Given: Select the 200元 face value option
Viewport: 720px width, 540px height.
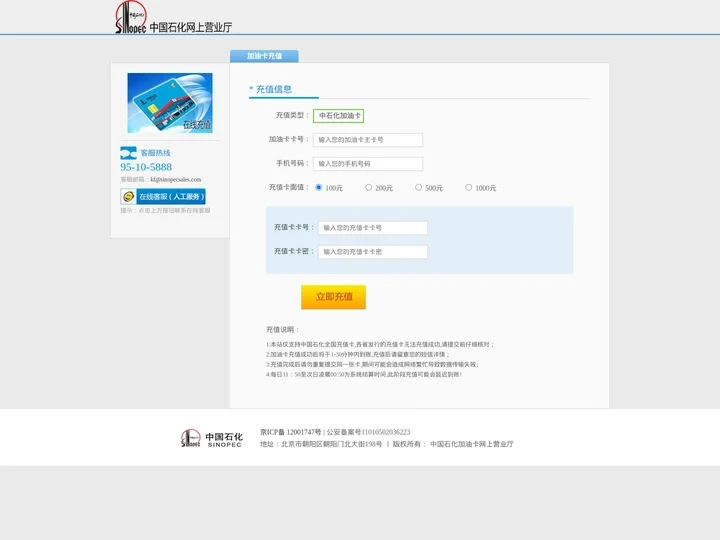Looking at the screenshot, I should point(368,187).
